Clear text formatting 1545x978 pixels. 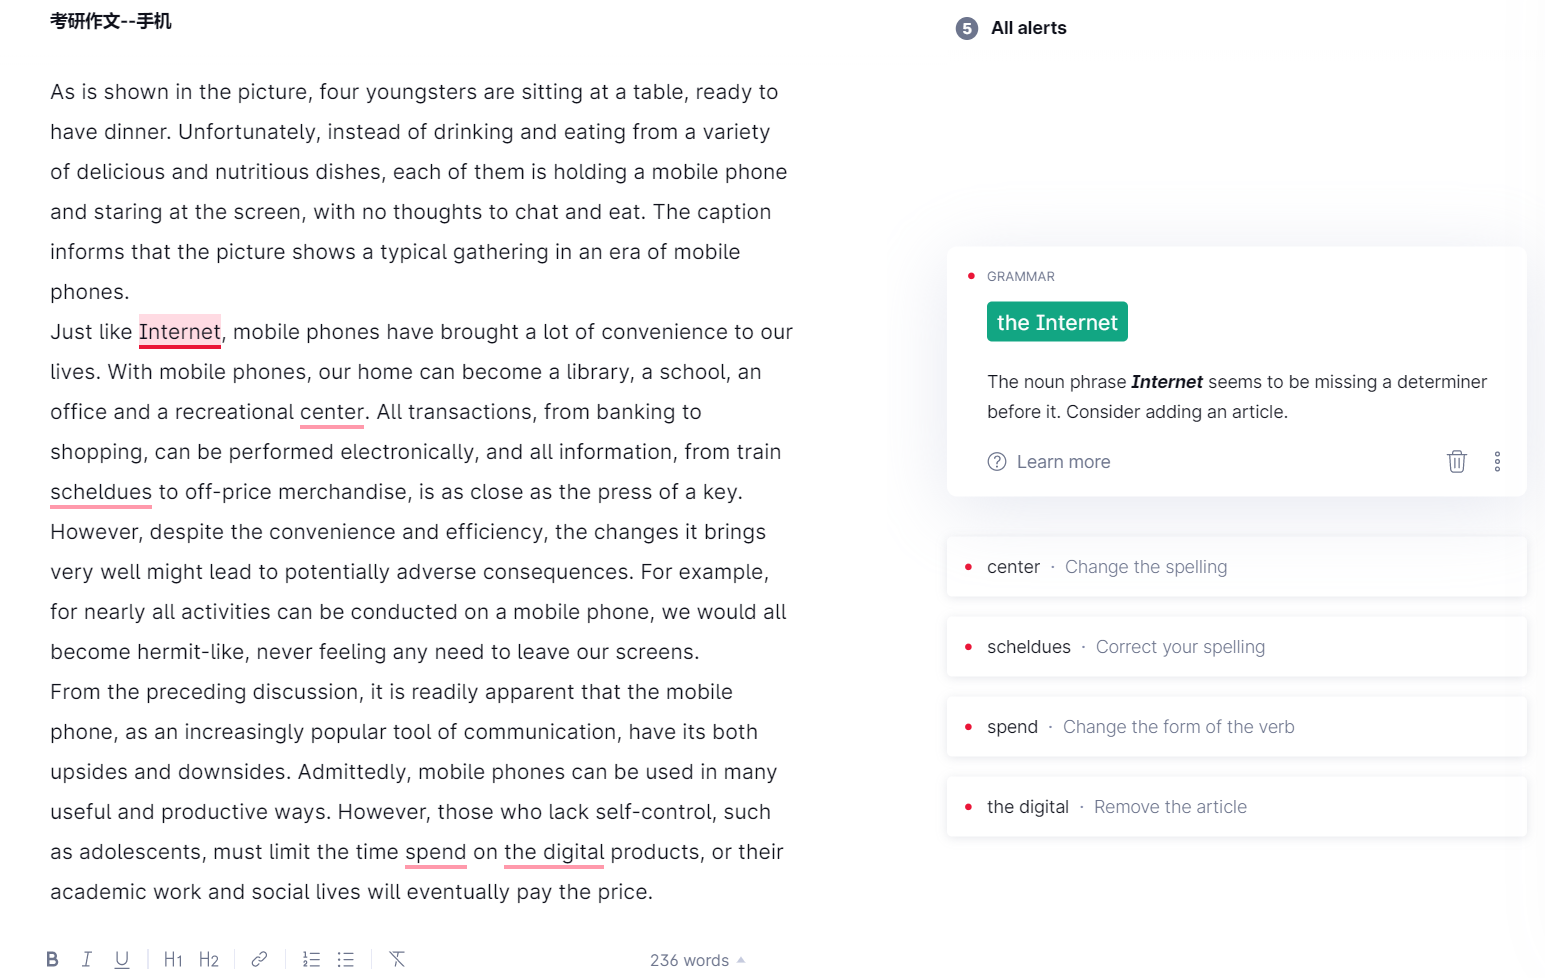(x=397, y=959)
